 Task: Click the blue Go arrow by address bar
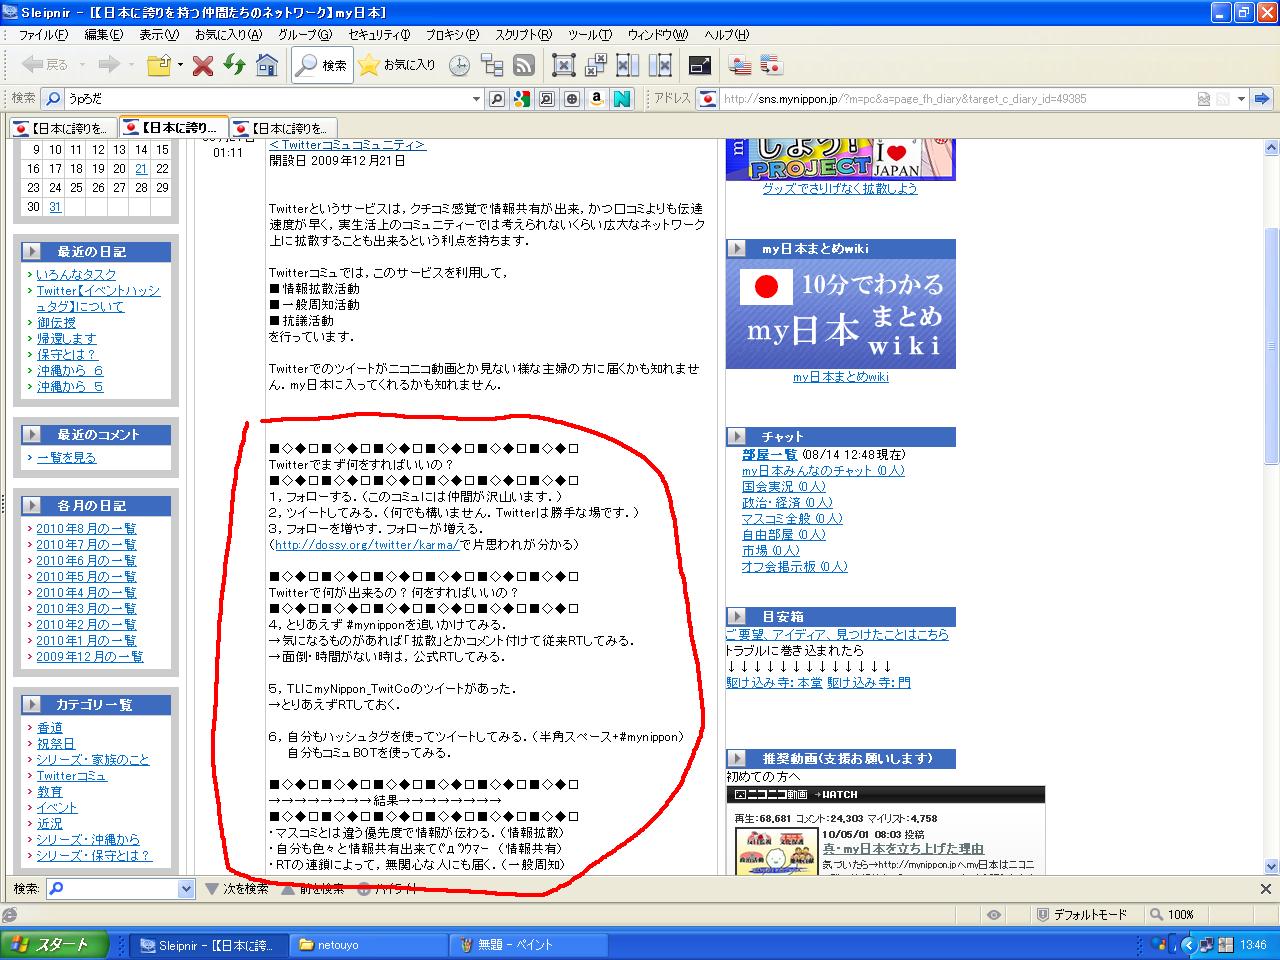click(1262, 99)
